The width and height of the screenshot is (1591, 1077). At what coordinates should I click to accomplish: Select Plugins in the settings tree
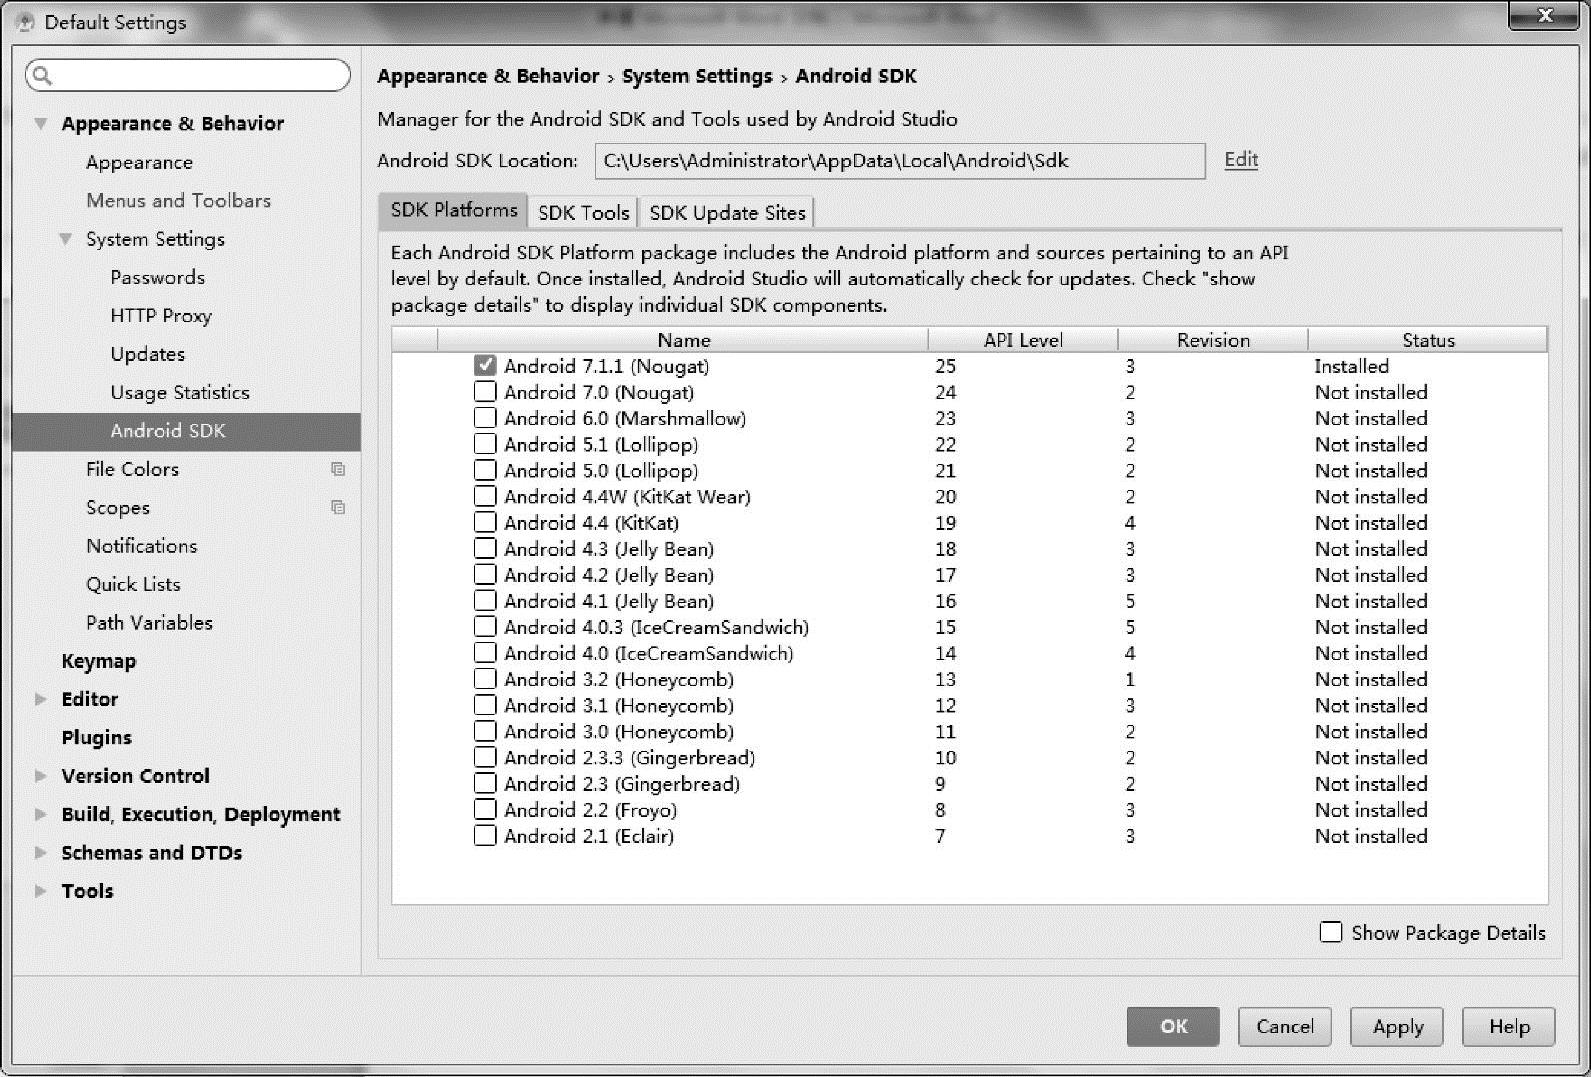(x=96, y=738)
